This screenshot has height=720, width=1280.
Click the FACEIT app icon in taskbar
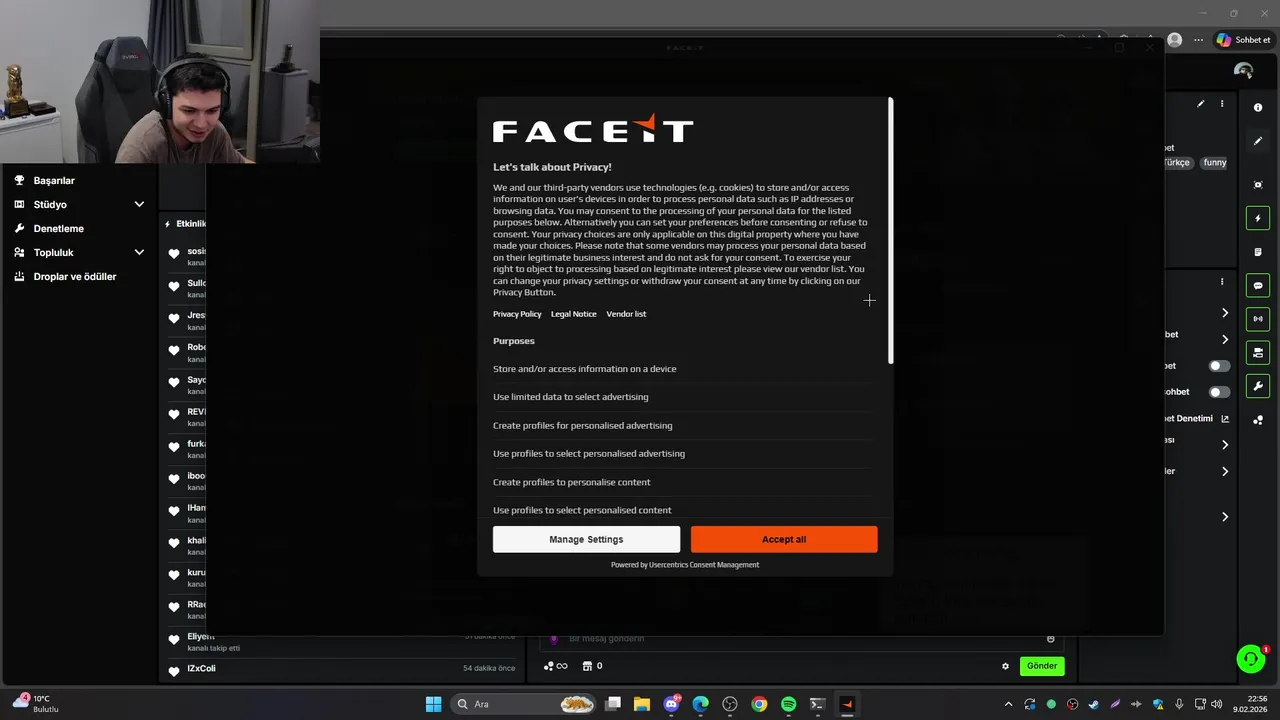[847, 704]
